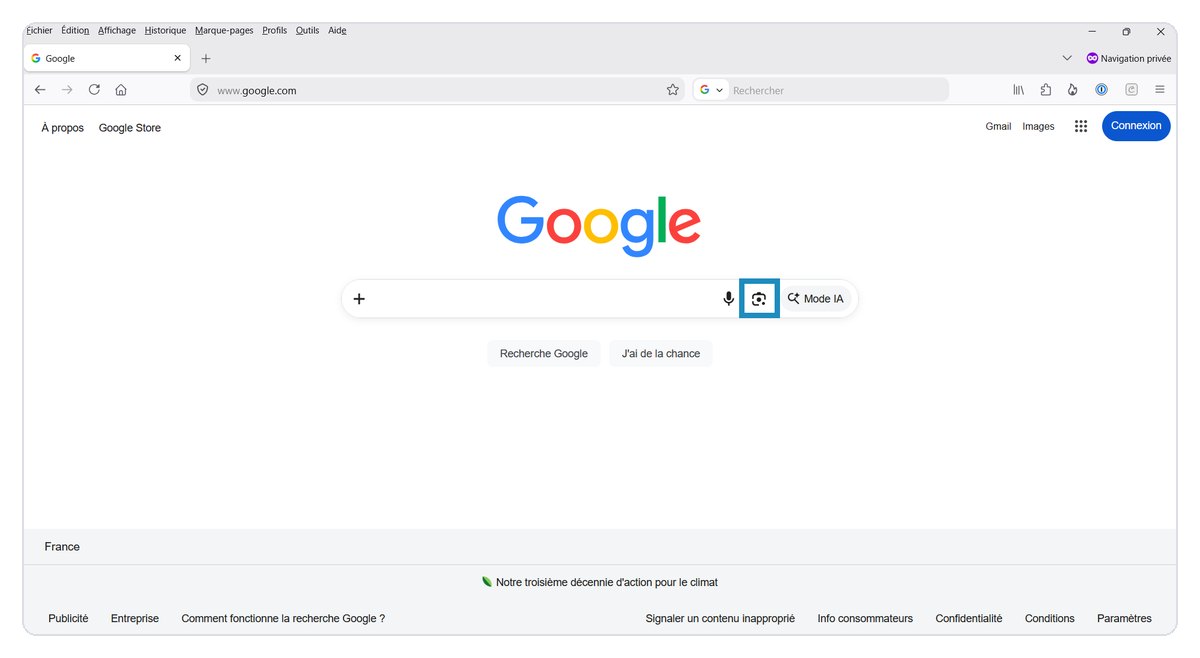Image resolution: width=1200 pixels, height=658 pixels.
Task: Open the library bookshelf icon
Action: tap(1019, 90)
